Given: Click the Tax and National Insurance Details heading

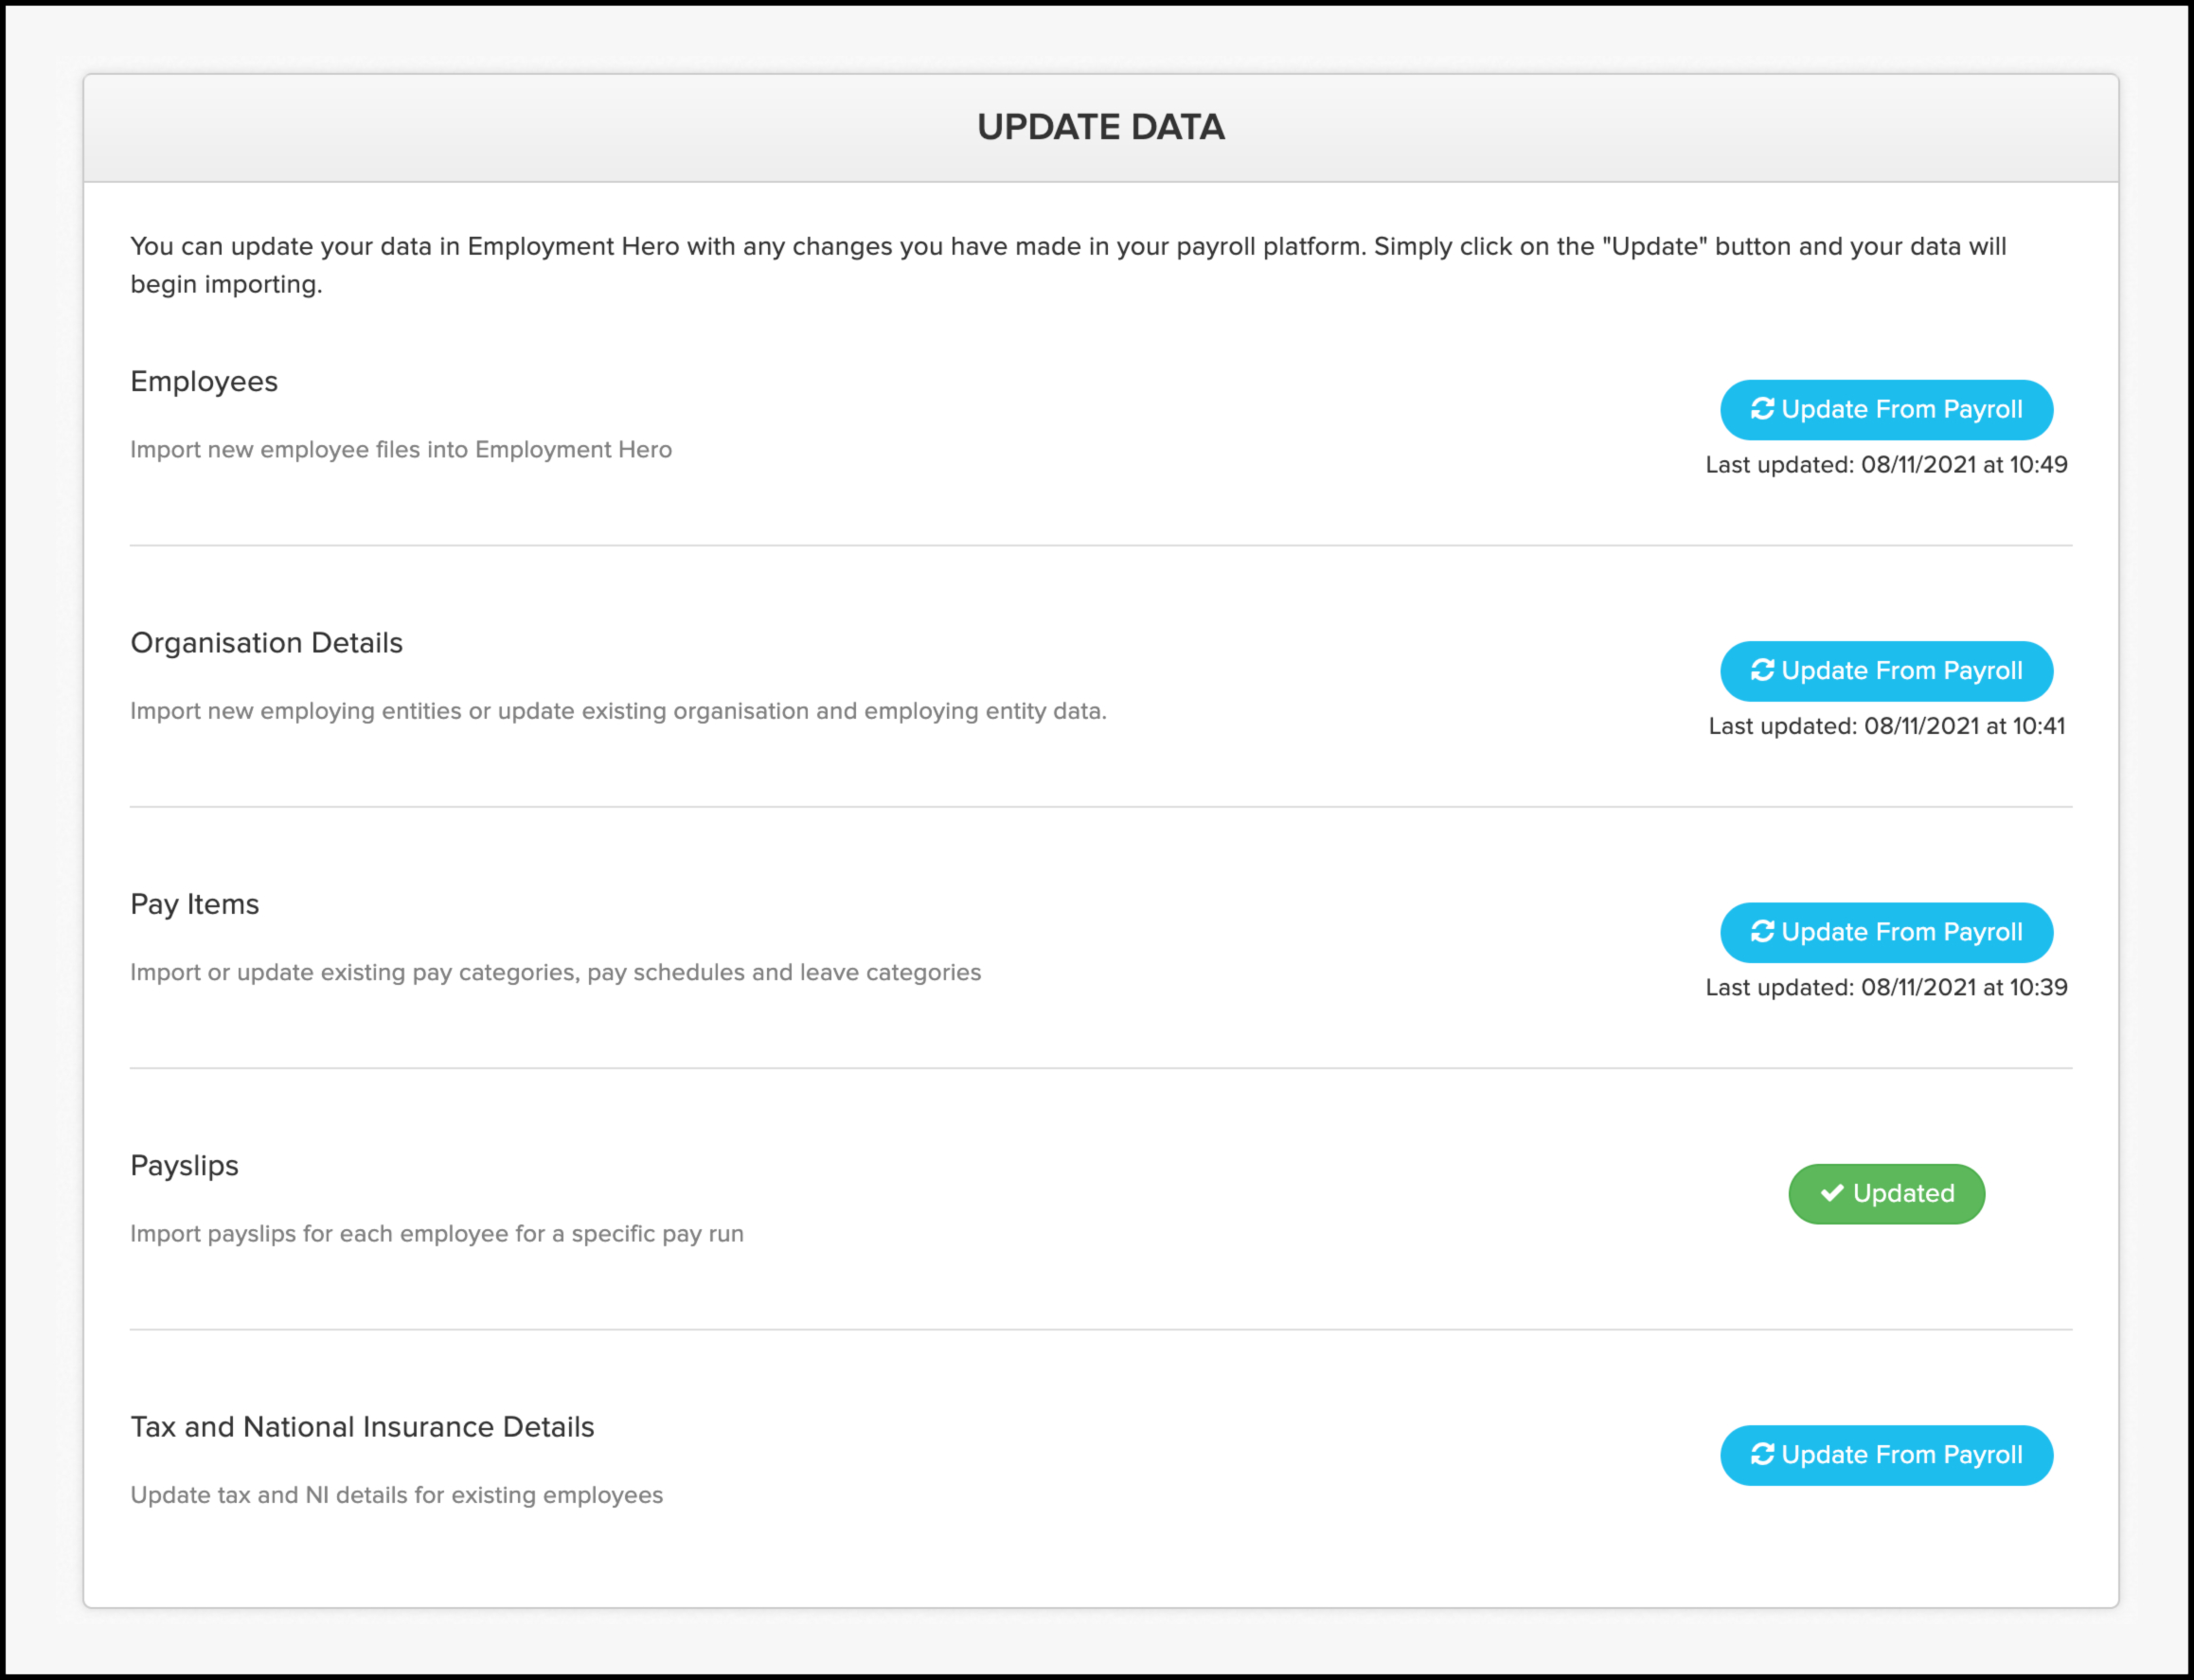Looking at the screenshot, I should click(x=362, y=1427).
